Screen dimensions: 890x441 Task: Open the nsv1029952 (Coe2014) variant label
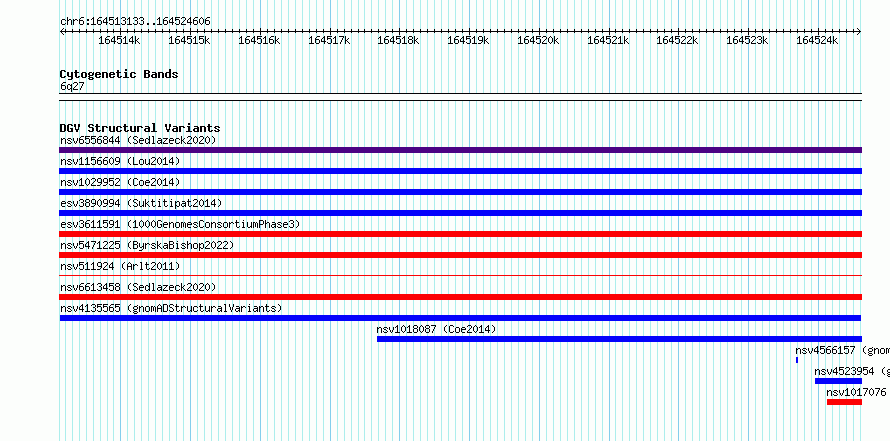point(120,182)
